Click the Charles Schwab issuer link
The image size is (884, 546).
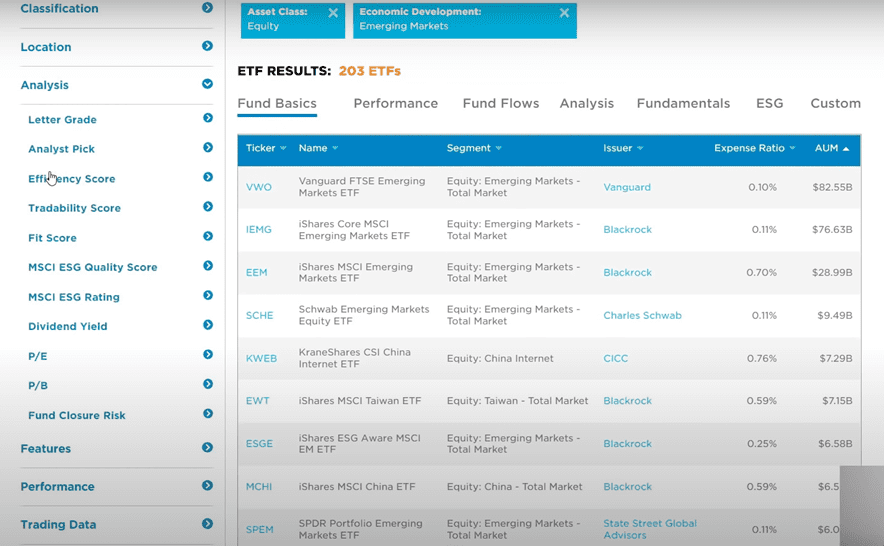pyautogui.click(x=642, y=315)
